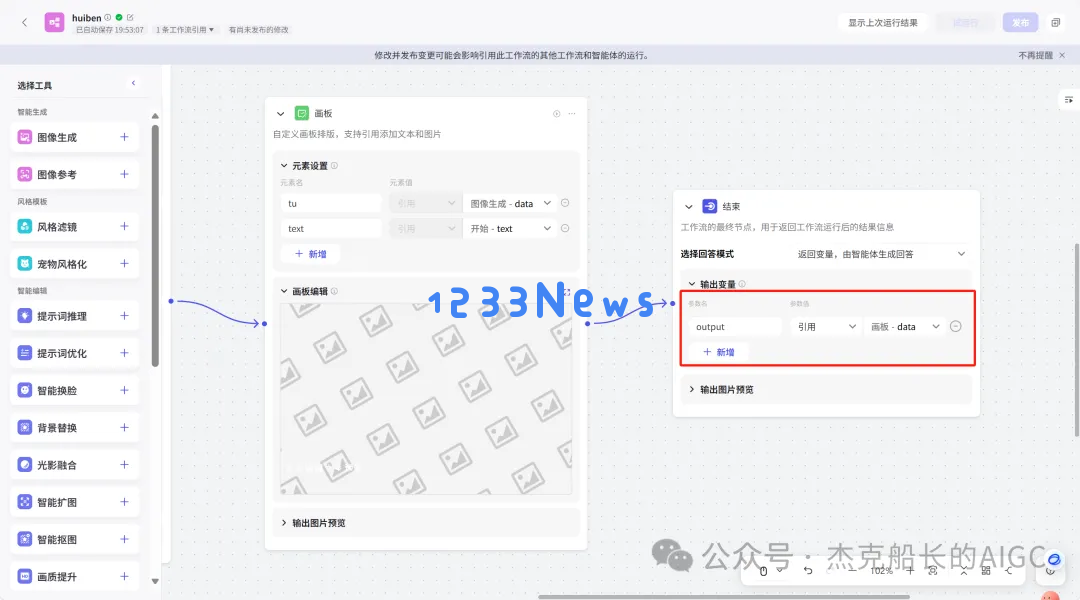Click the 图像生成 tool icon

[x=25, y=137]
